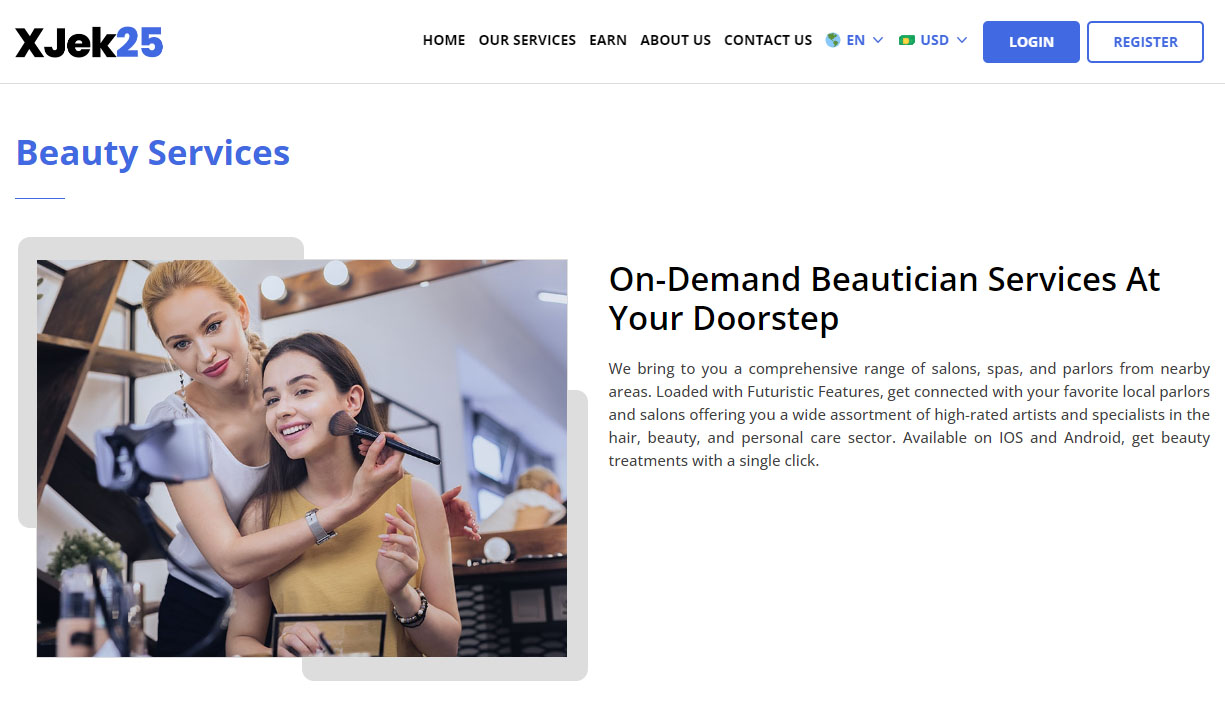1225x722 pixels.
Task: Click the beautician makeup photo
Action: (x=301, y=458)
